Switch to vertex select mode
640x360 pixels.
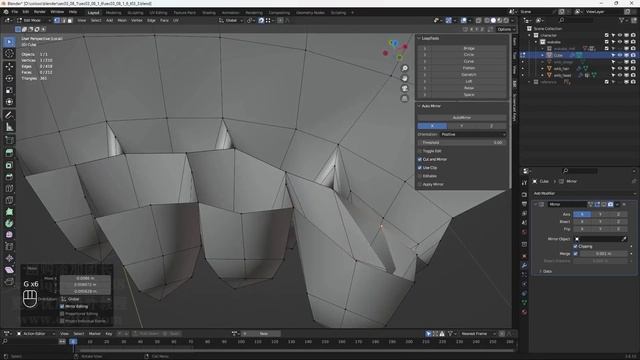click(x=57, y=20)
